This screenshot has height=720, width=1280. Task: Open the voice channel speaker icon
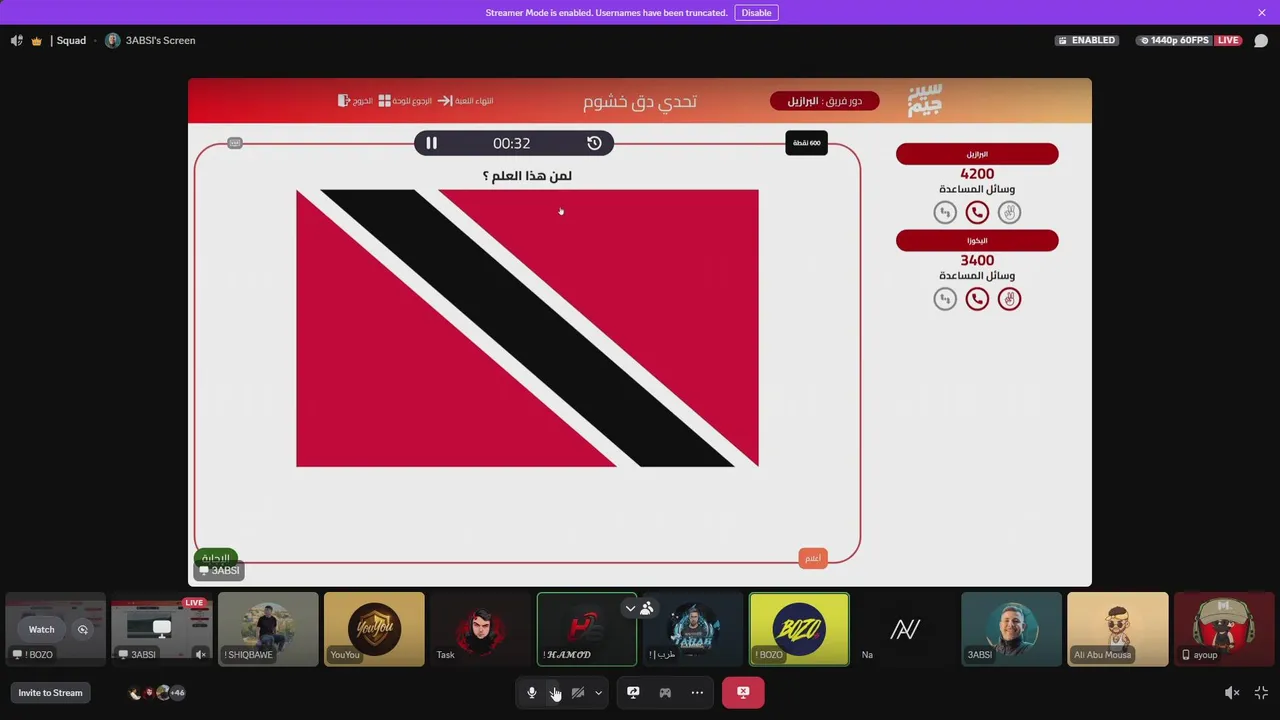click(16, 41)
